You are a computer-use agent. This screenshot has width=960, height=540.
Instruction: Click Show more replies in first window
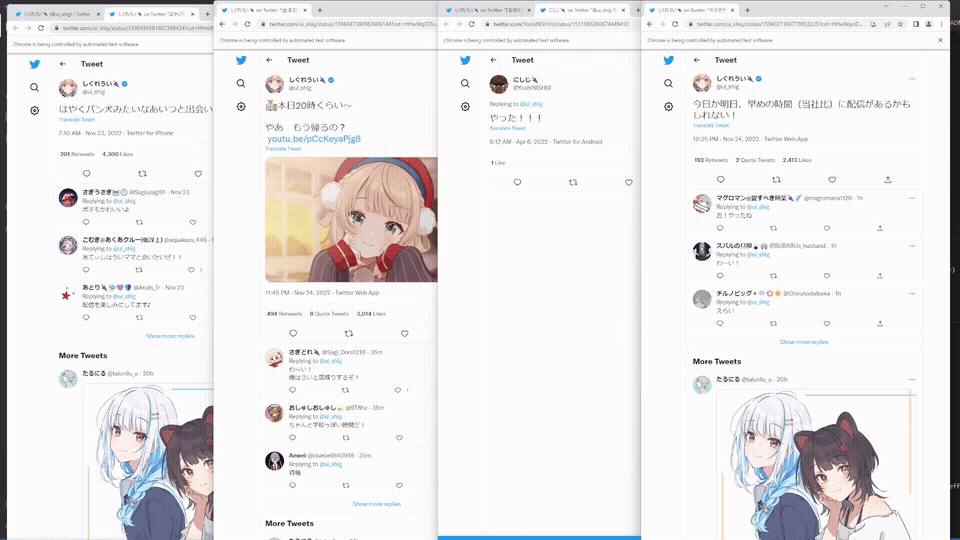170,336
